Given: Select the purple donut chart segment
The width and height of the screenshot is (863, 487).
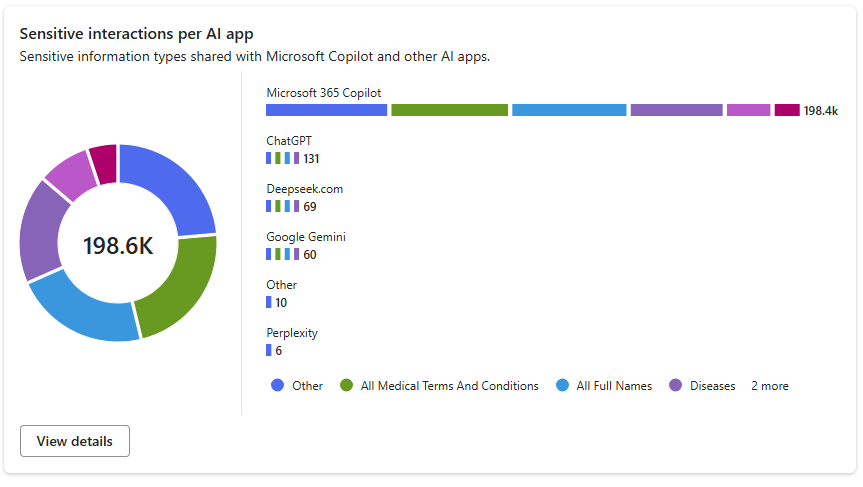Looking at the screenshot, I should 42,232.
